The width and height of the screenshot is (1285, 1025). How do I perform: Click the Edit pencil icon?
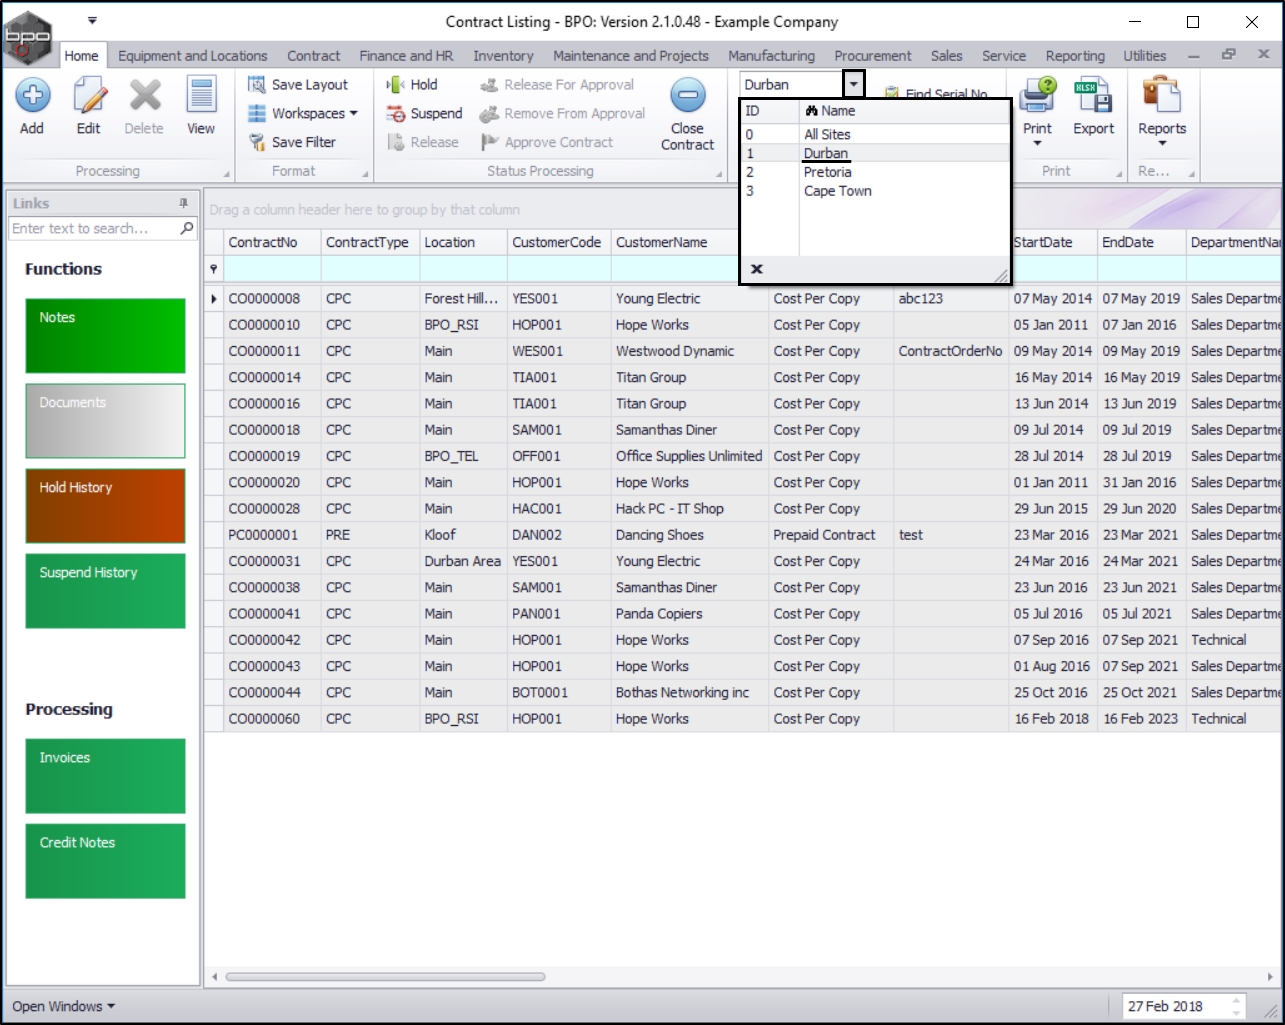[89, 96]
